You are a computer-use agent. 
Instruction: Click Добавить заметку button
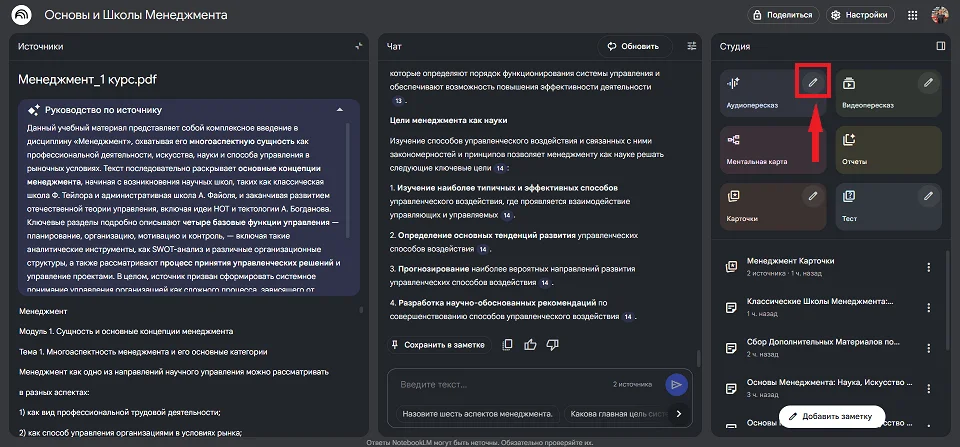pyautogui.click(x=830, y=416)
